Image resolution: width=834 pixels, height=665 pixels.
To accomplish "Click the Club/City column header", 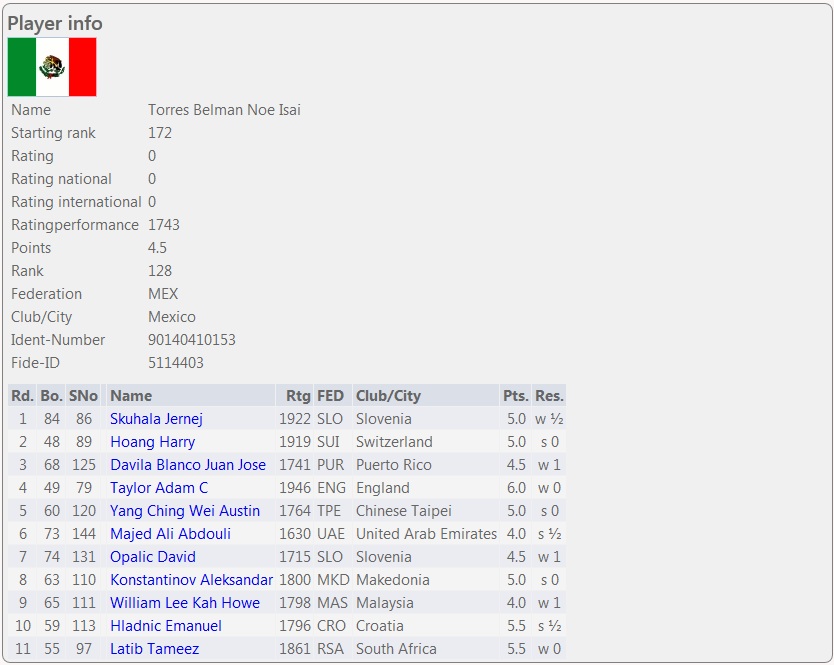I will coord(388,396).
